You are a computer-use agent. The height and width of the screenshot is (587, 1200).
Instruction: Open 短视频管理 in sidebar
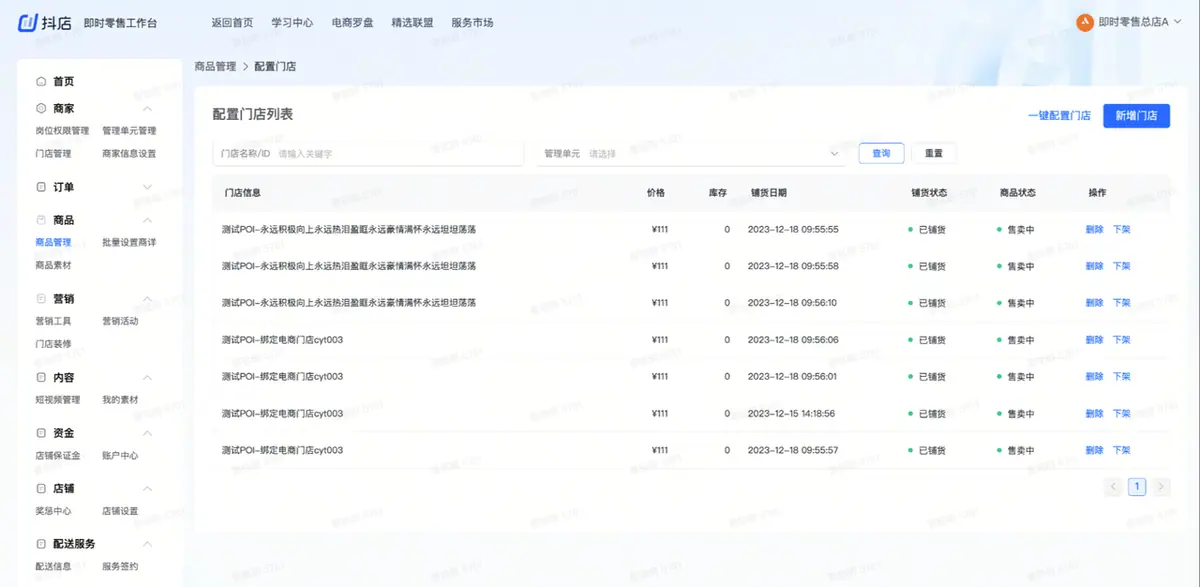click(57, 400)
